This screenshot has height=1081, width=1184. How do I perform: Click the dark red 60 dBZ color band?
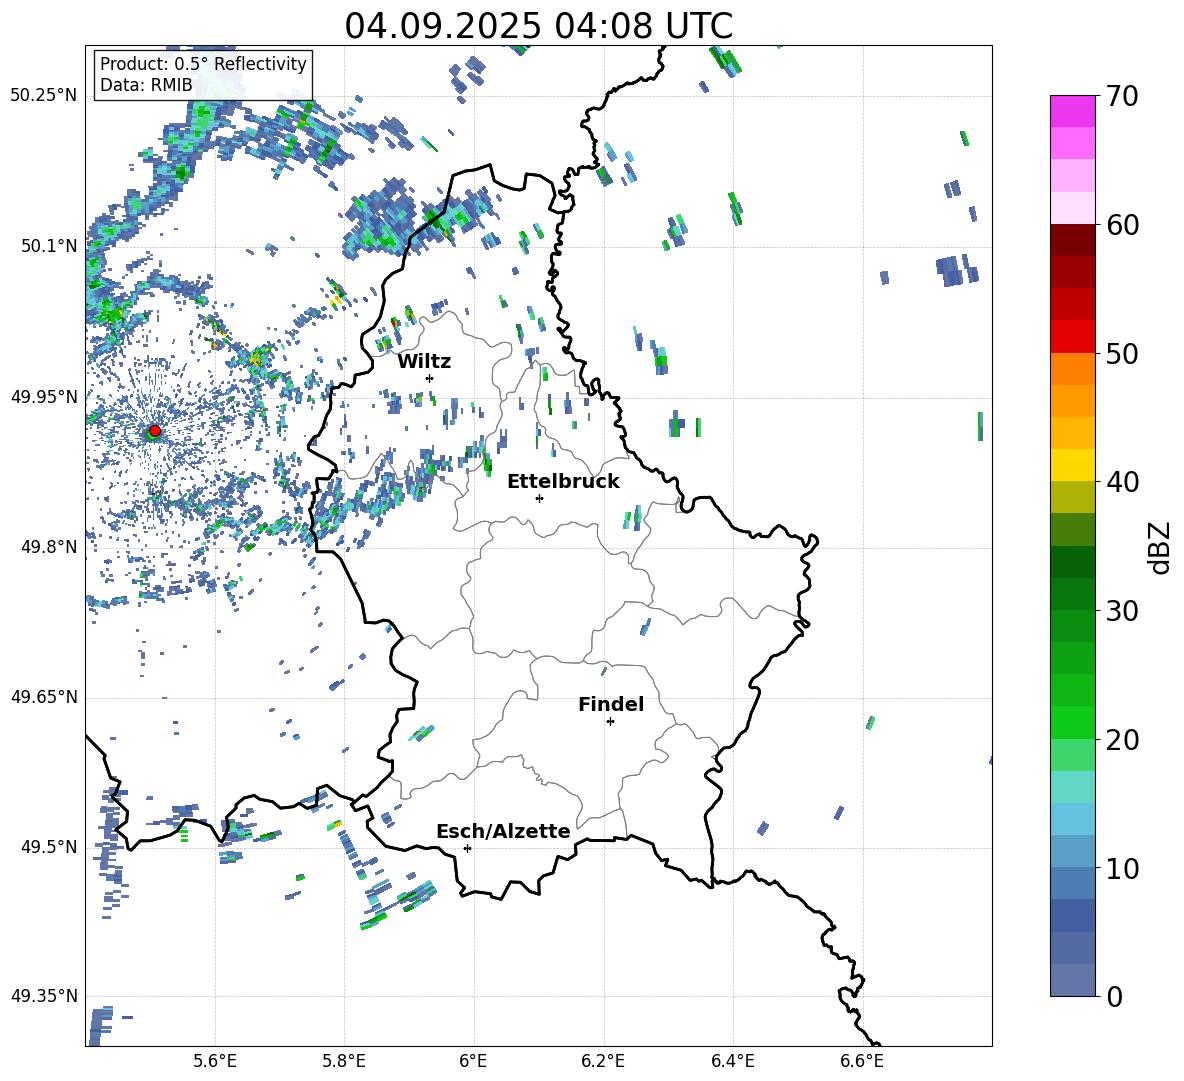click(1072, 240)
